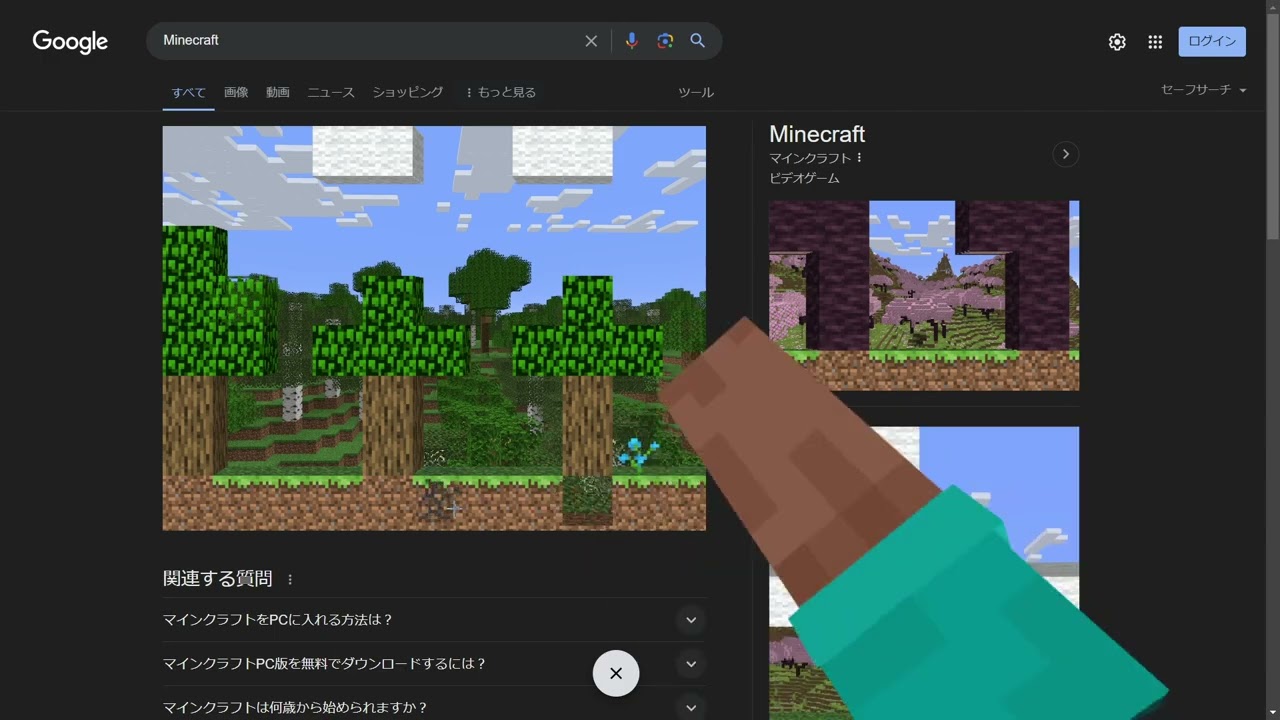Clear the Minecraft search text
The width and height of the screenshot is (1280, 720).
[x=591, y=41]
